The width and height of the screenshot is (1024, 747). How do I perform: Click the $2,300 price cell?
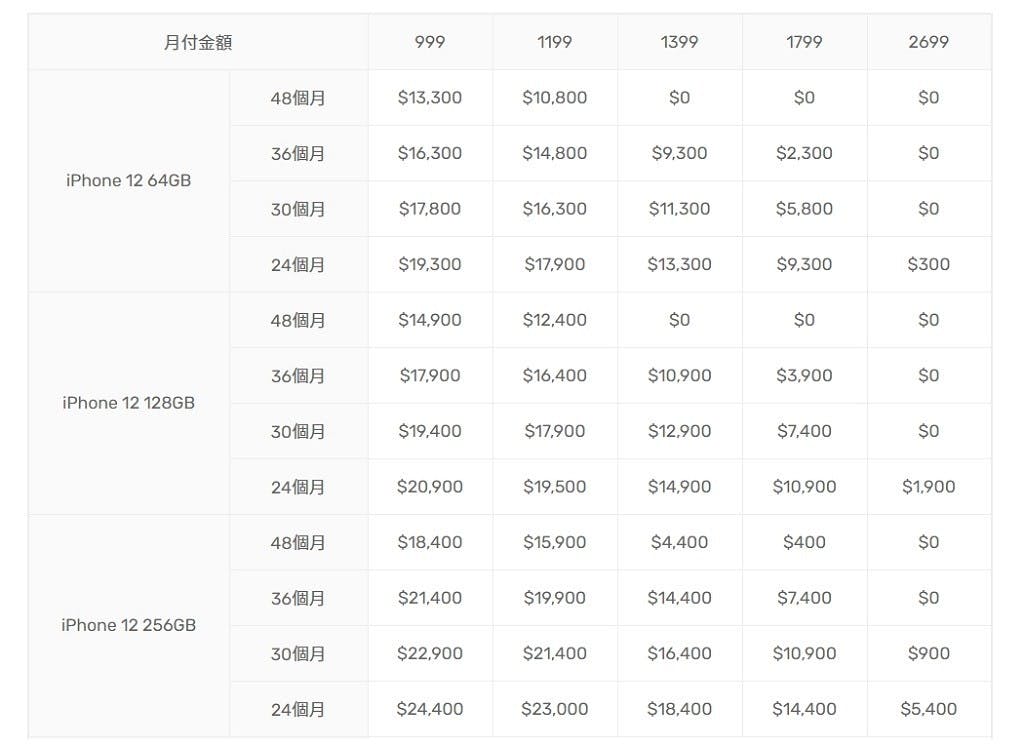pos(804,153)
